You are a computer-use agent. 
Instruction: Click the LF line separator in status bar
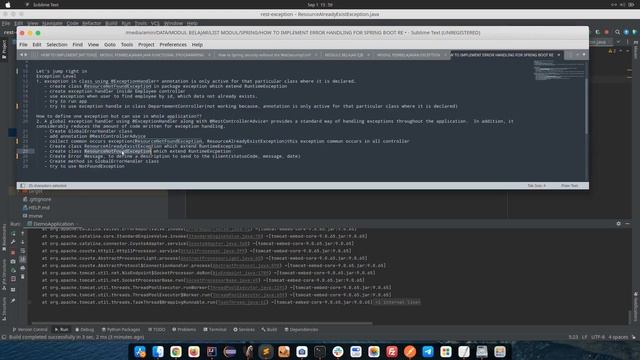click(x=584, y=337)
